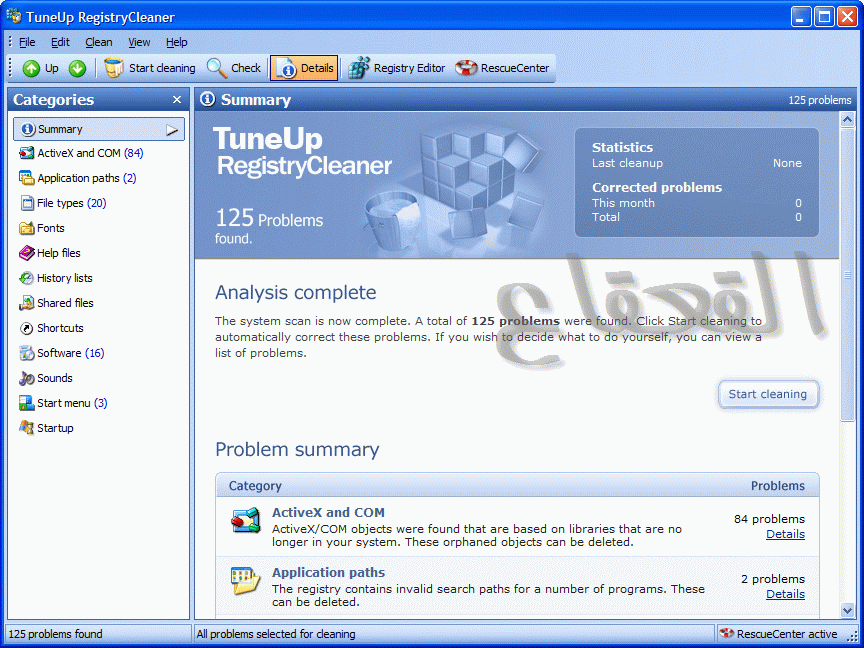Select the Shortcuts arrow icon

[26, 328]
